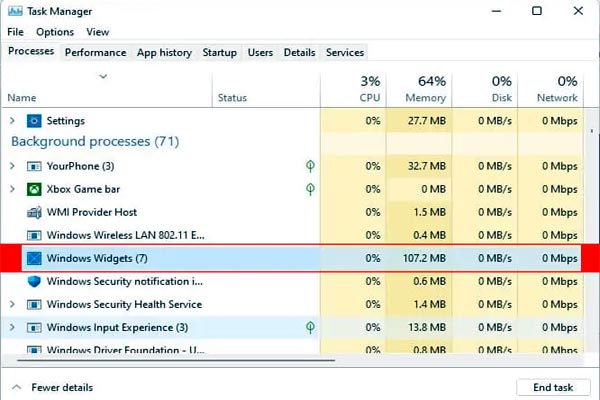Expand the Windows Input Experience (3) group
This screenshot has width=600, height=400.
12,327
